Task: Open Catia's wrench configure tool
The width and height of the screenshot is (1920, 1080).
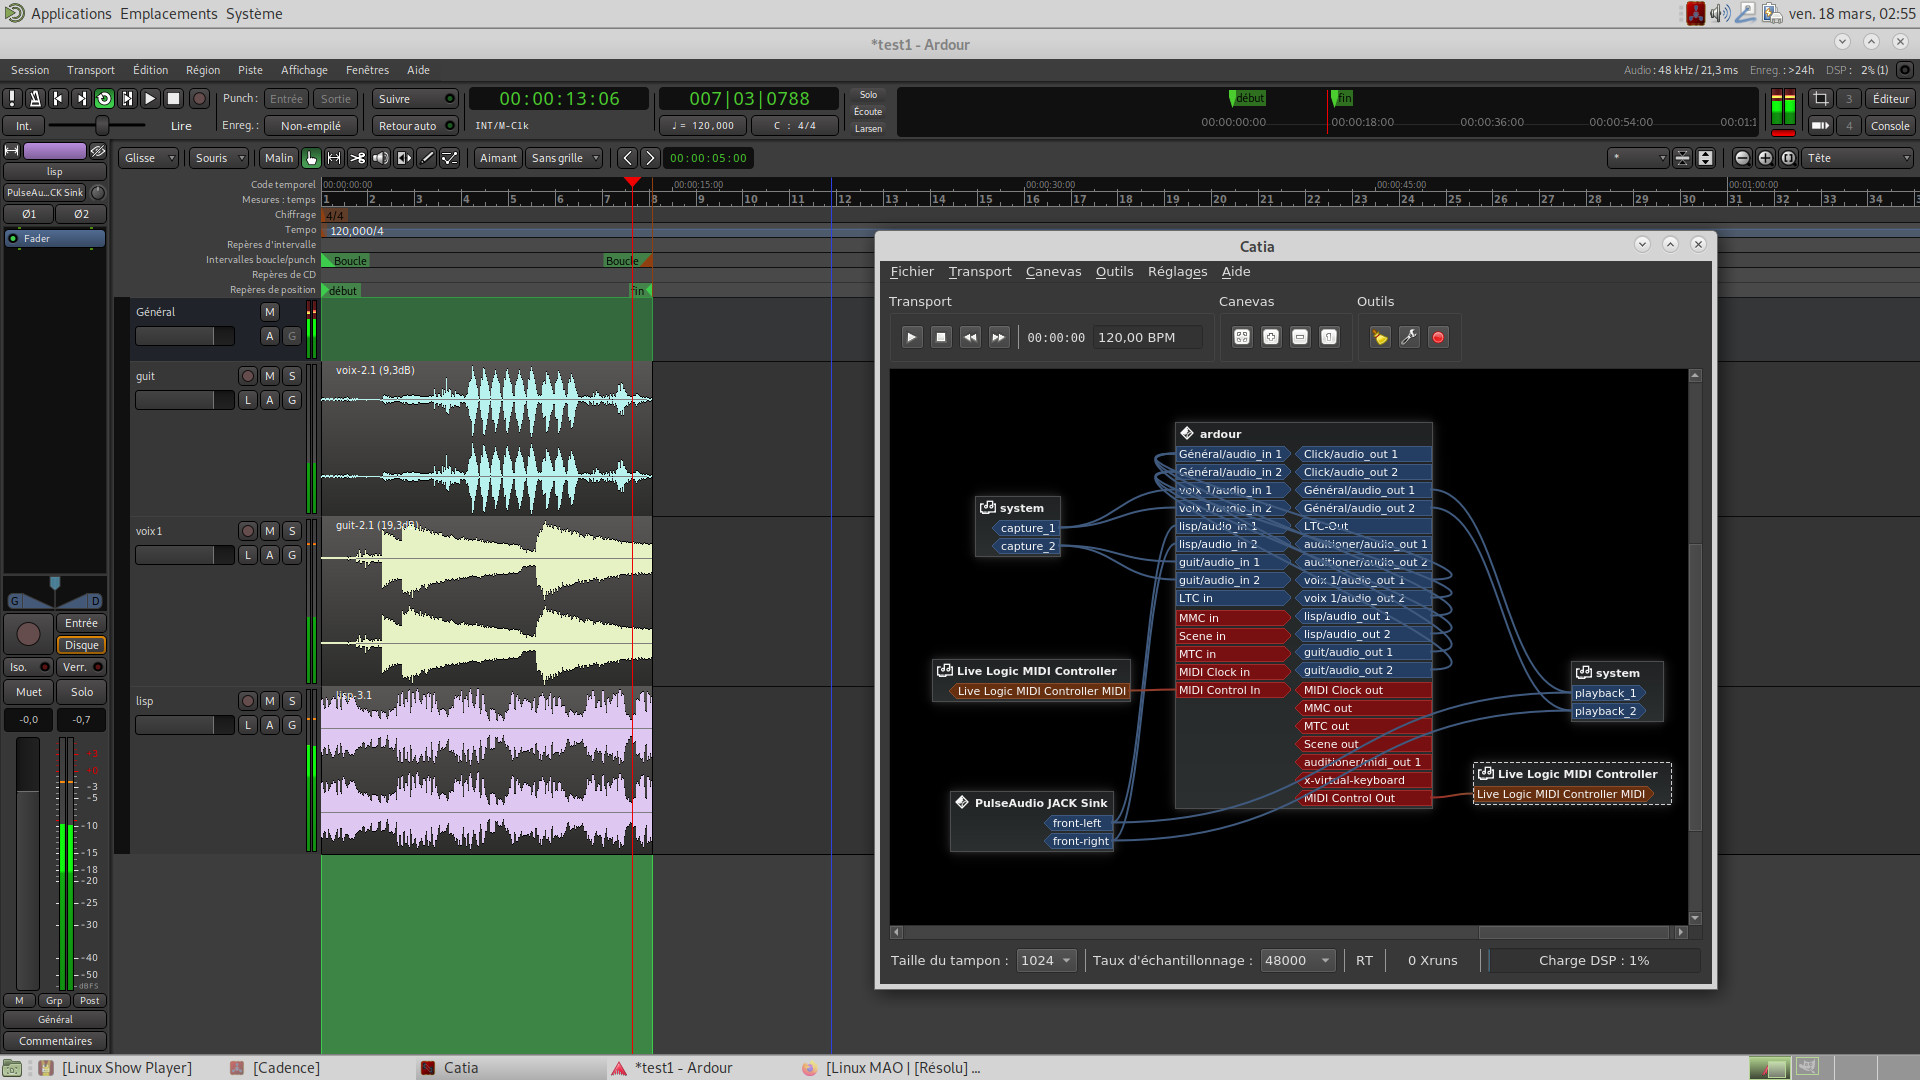Action: point(1409,338)
